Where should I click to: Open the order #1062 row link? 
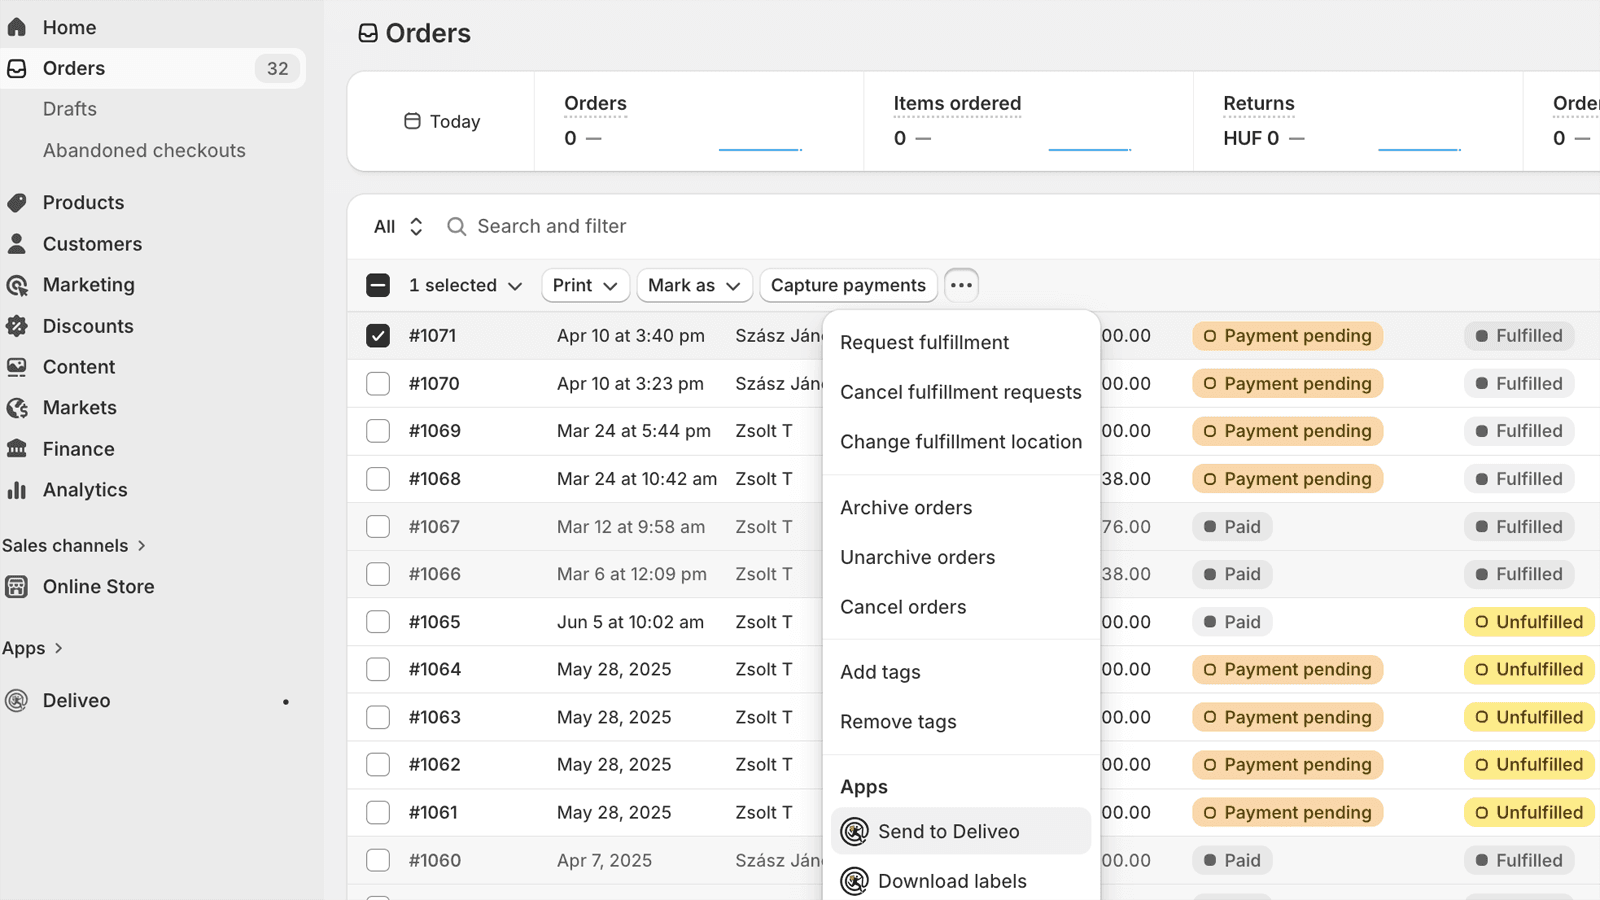pos(435,765)
